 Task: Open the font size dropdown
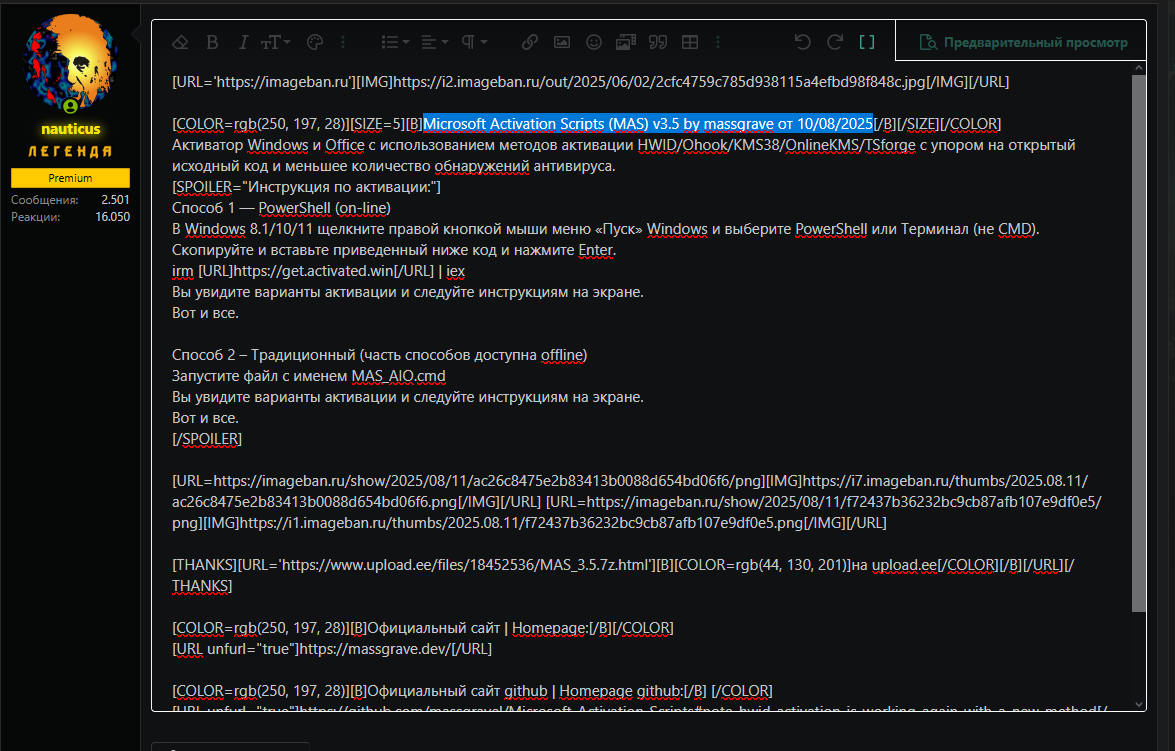[x=275, y=43]
